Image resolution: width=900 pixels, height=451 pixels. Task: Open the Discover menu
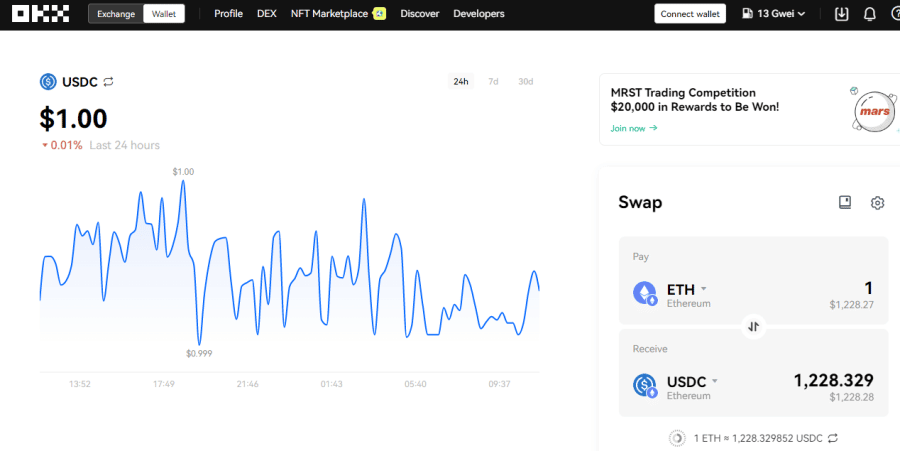tap(420, 13)
